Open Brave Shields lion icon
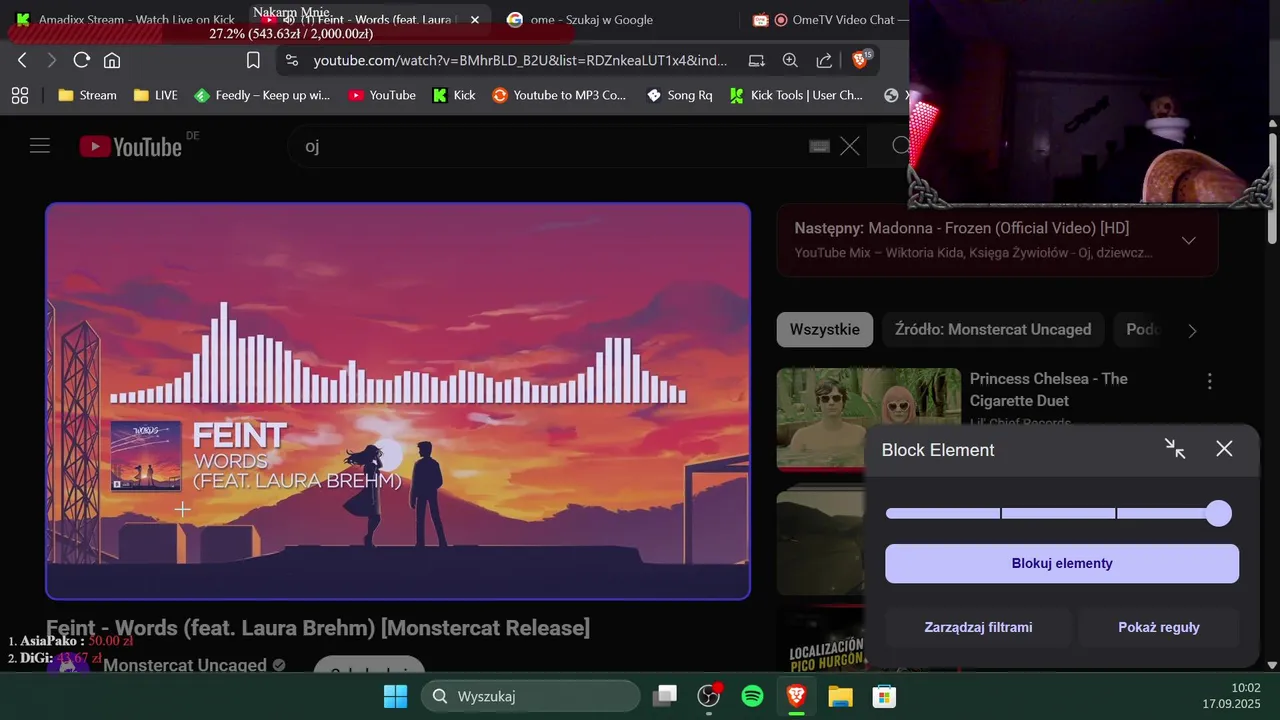1280x720 pixels. tap(860, 60)
